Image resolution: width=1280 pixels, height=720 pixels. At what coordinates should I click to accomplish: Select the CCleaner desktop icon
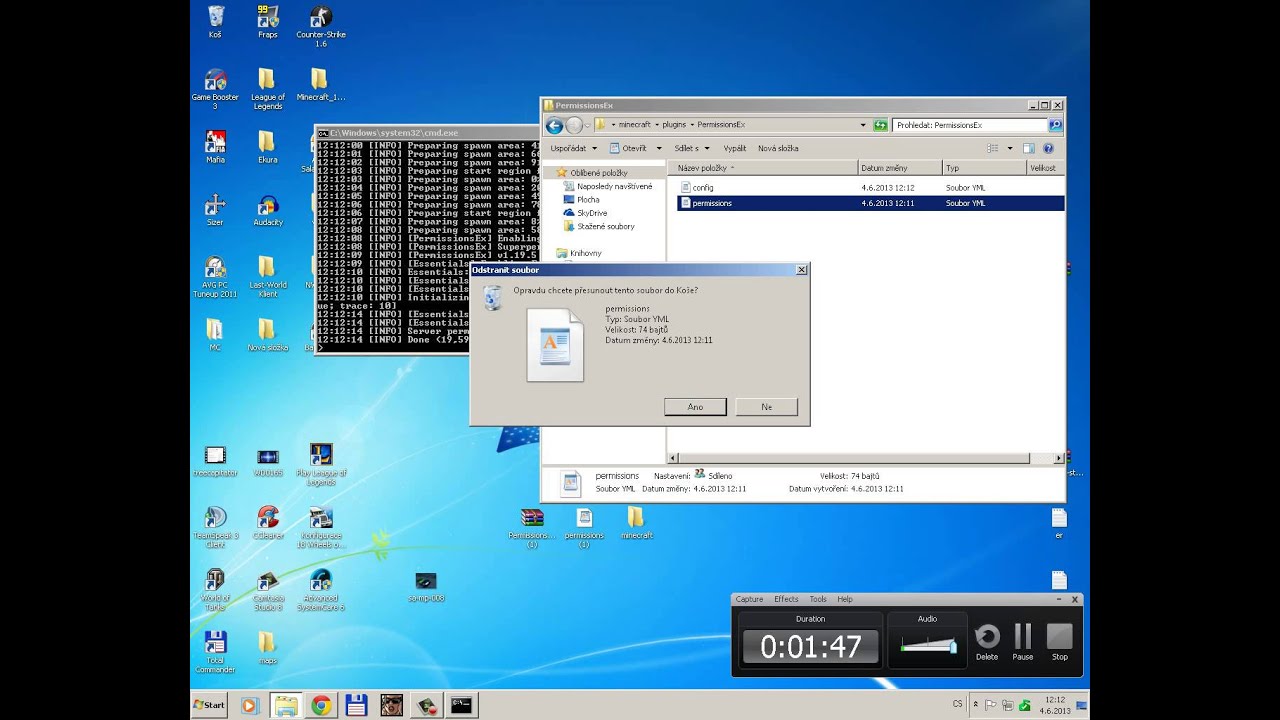pos(268,523)
